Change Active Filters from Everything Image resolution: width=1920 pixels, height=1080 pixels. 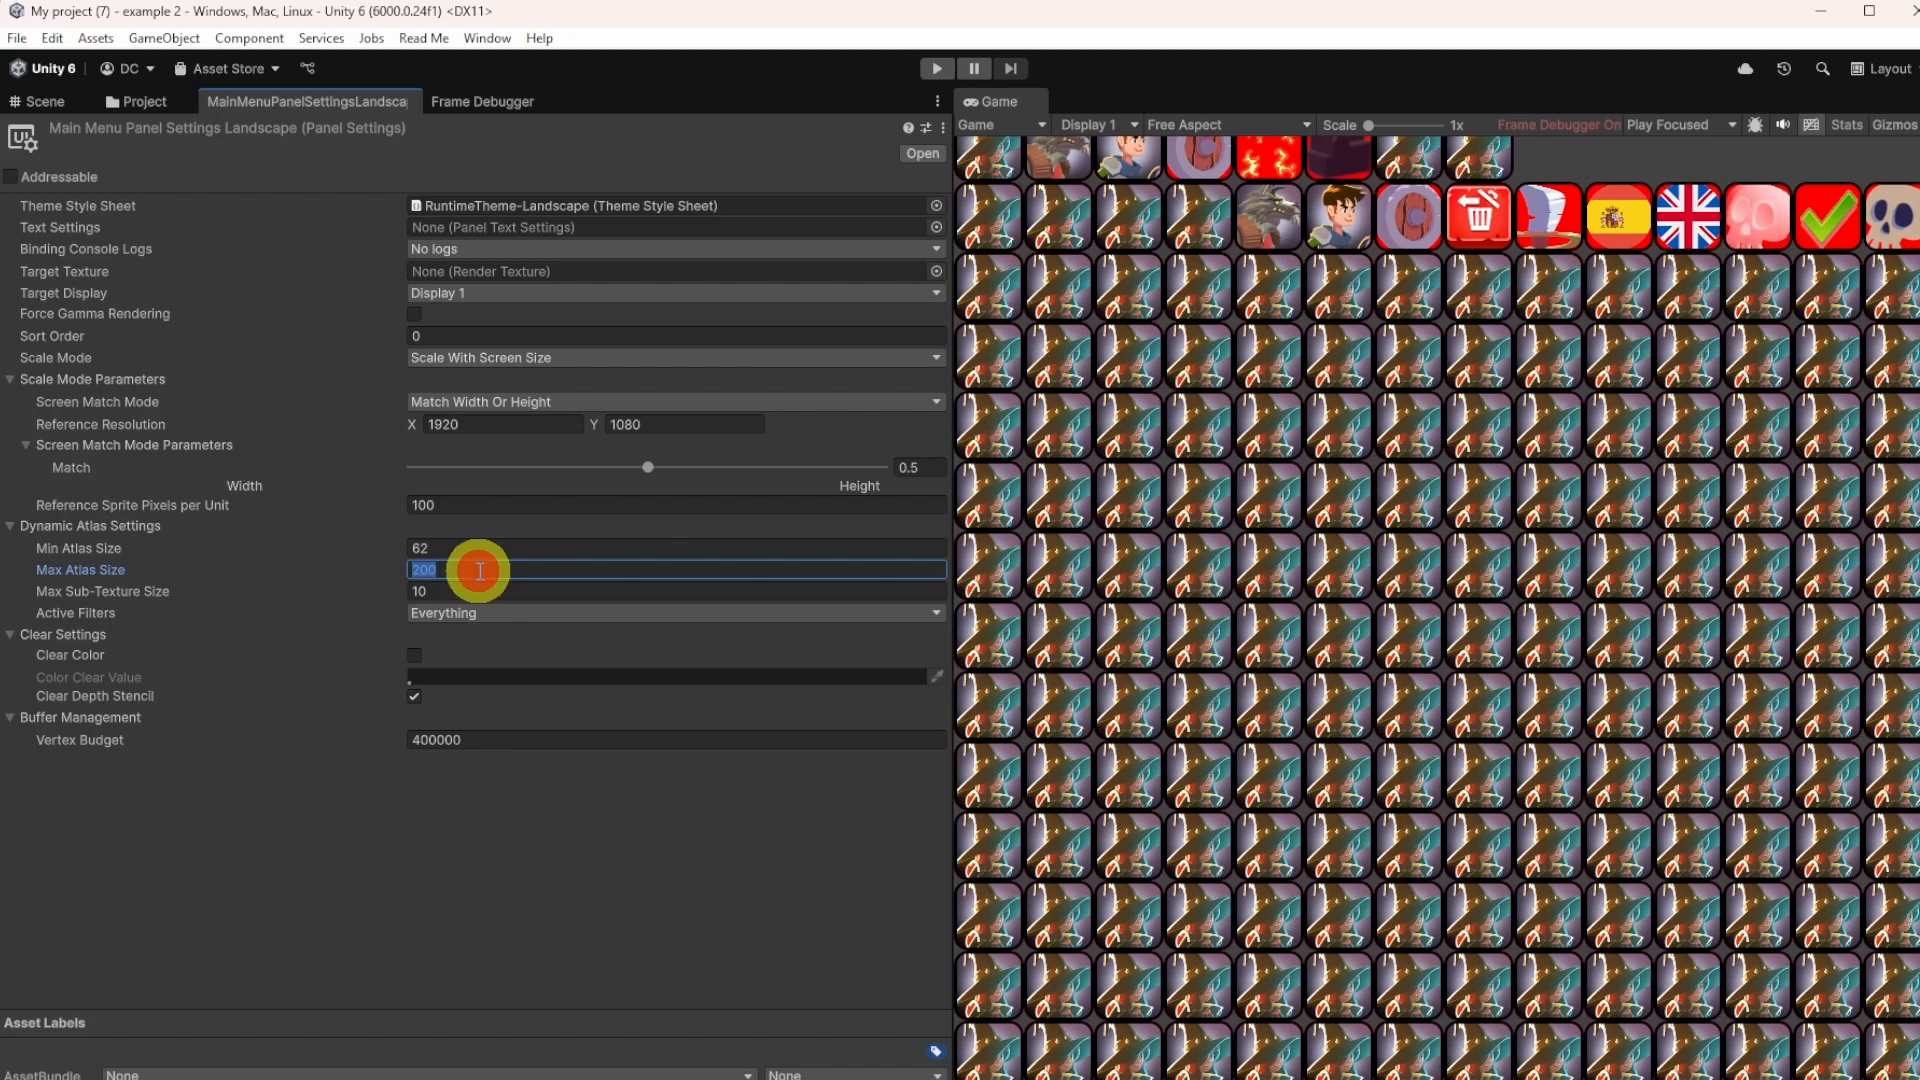[x=676, y=613]
